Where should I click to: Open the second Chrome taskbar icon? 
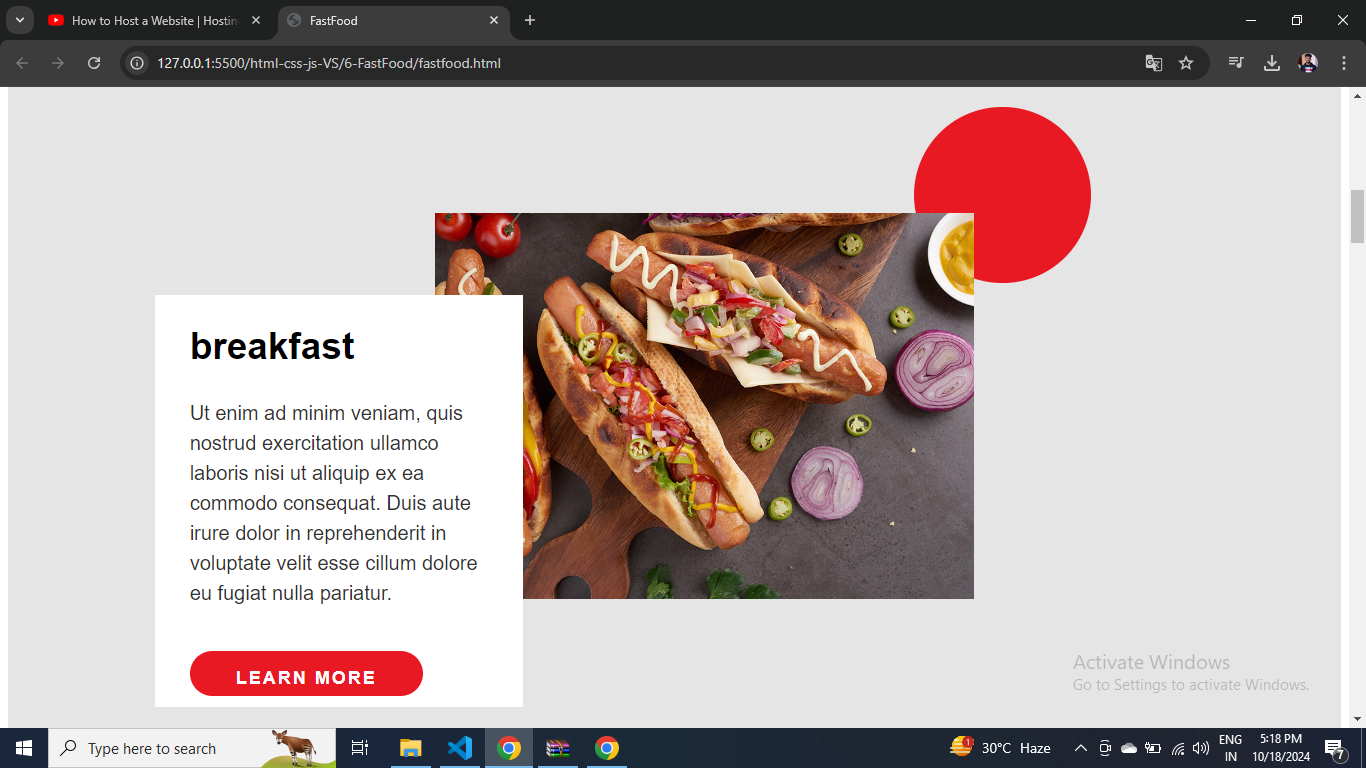(607, 748)
